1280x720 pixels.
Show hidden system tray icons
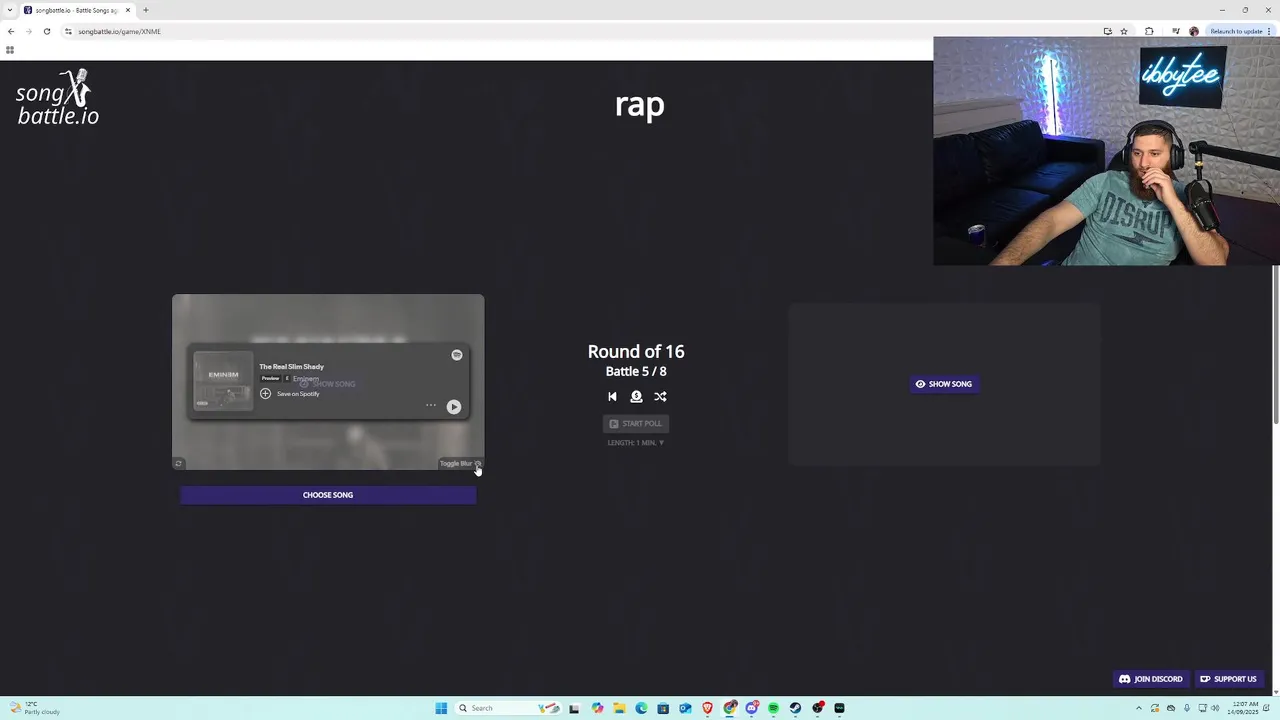coord(1138,708)
